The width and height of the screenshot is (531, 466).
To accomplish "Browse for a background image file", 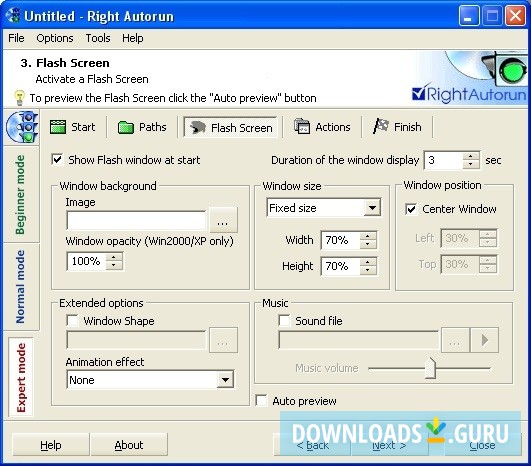I will click(x=223, y=220).
